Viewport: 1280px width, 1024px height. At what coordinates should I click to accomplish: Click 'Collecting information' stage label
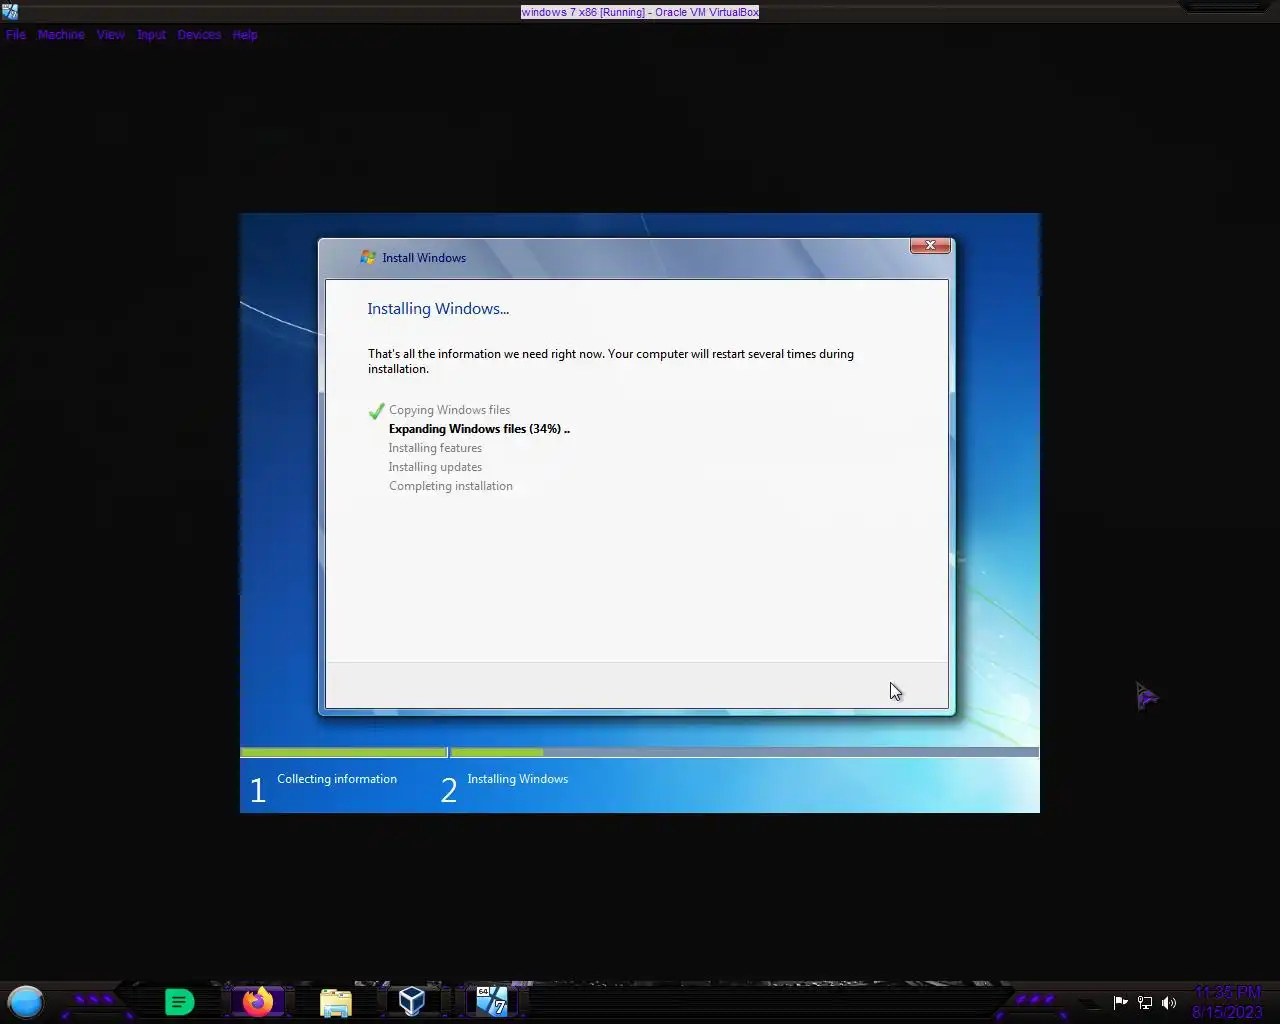tap(337, 779)
